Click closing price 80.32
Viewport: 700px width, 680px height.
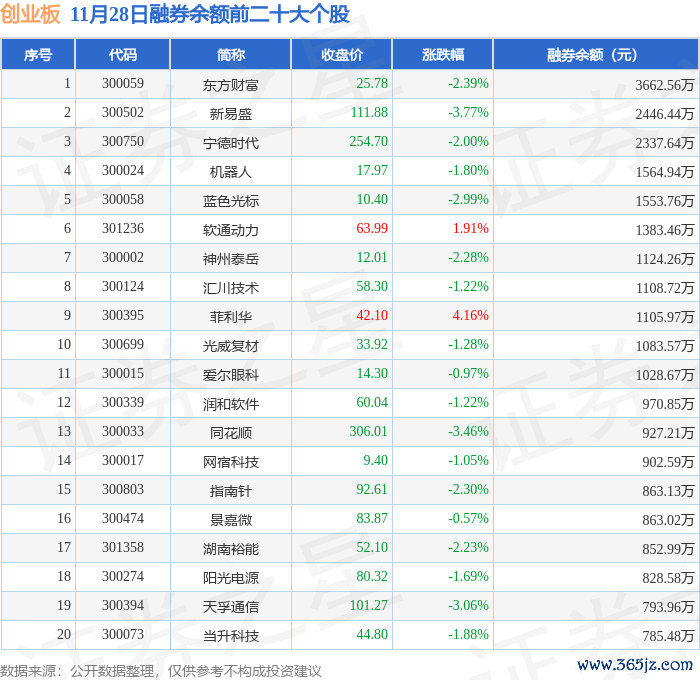372,576
